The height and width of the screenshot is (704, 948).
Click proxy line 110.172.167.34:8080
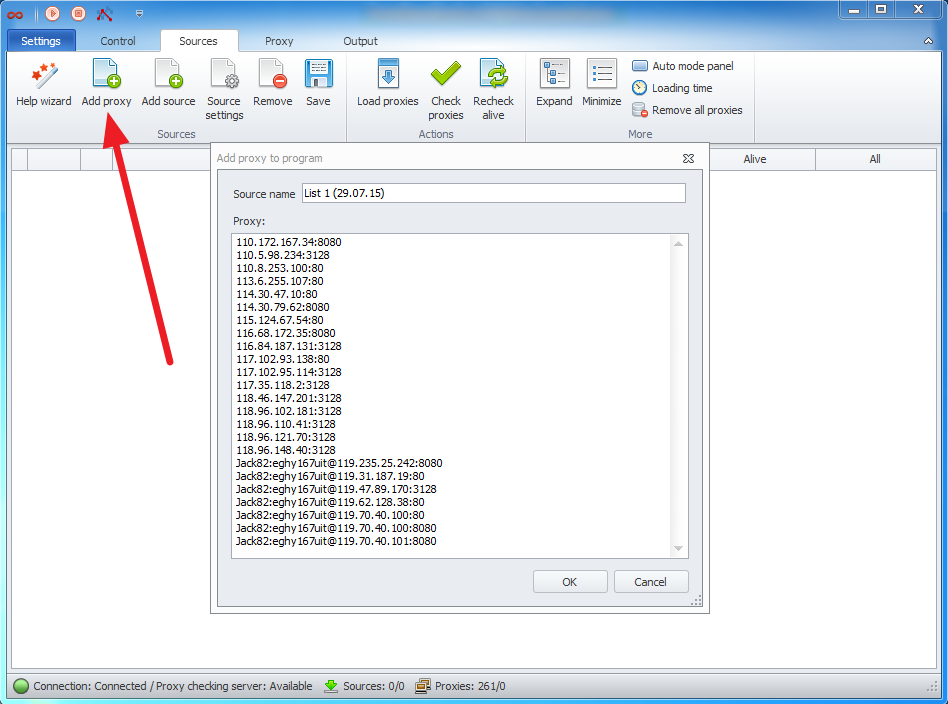point(289,242)
